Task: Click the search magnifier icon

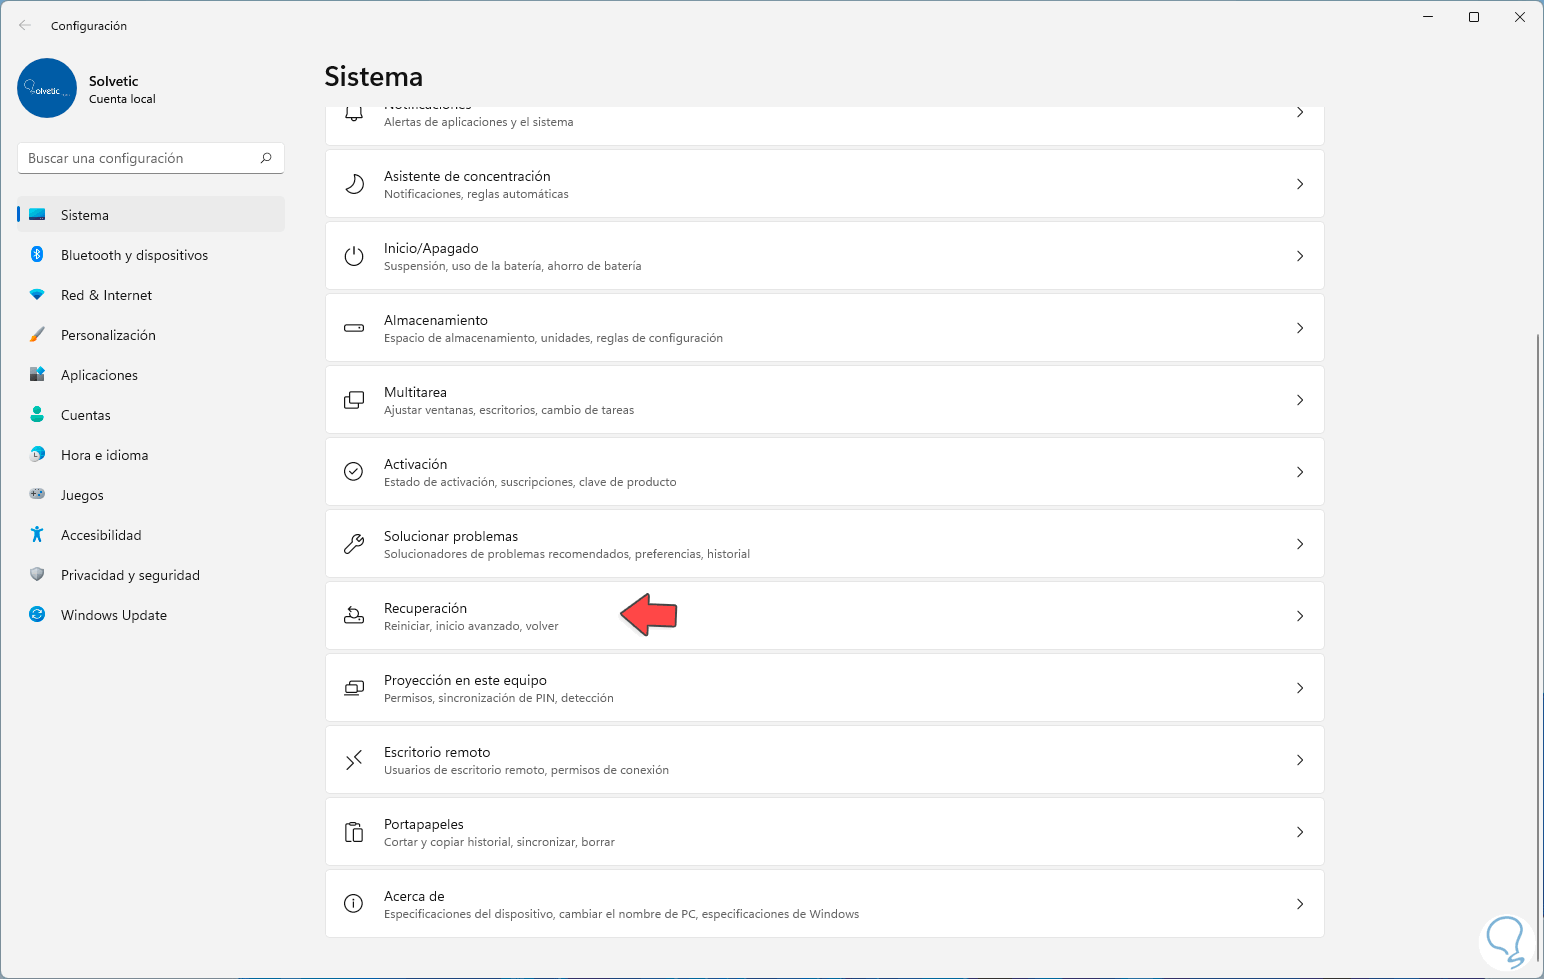Action: click(x=266, y=158)
